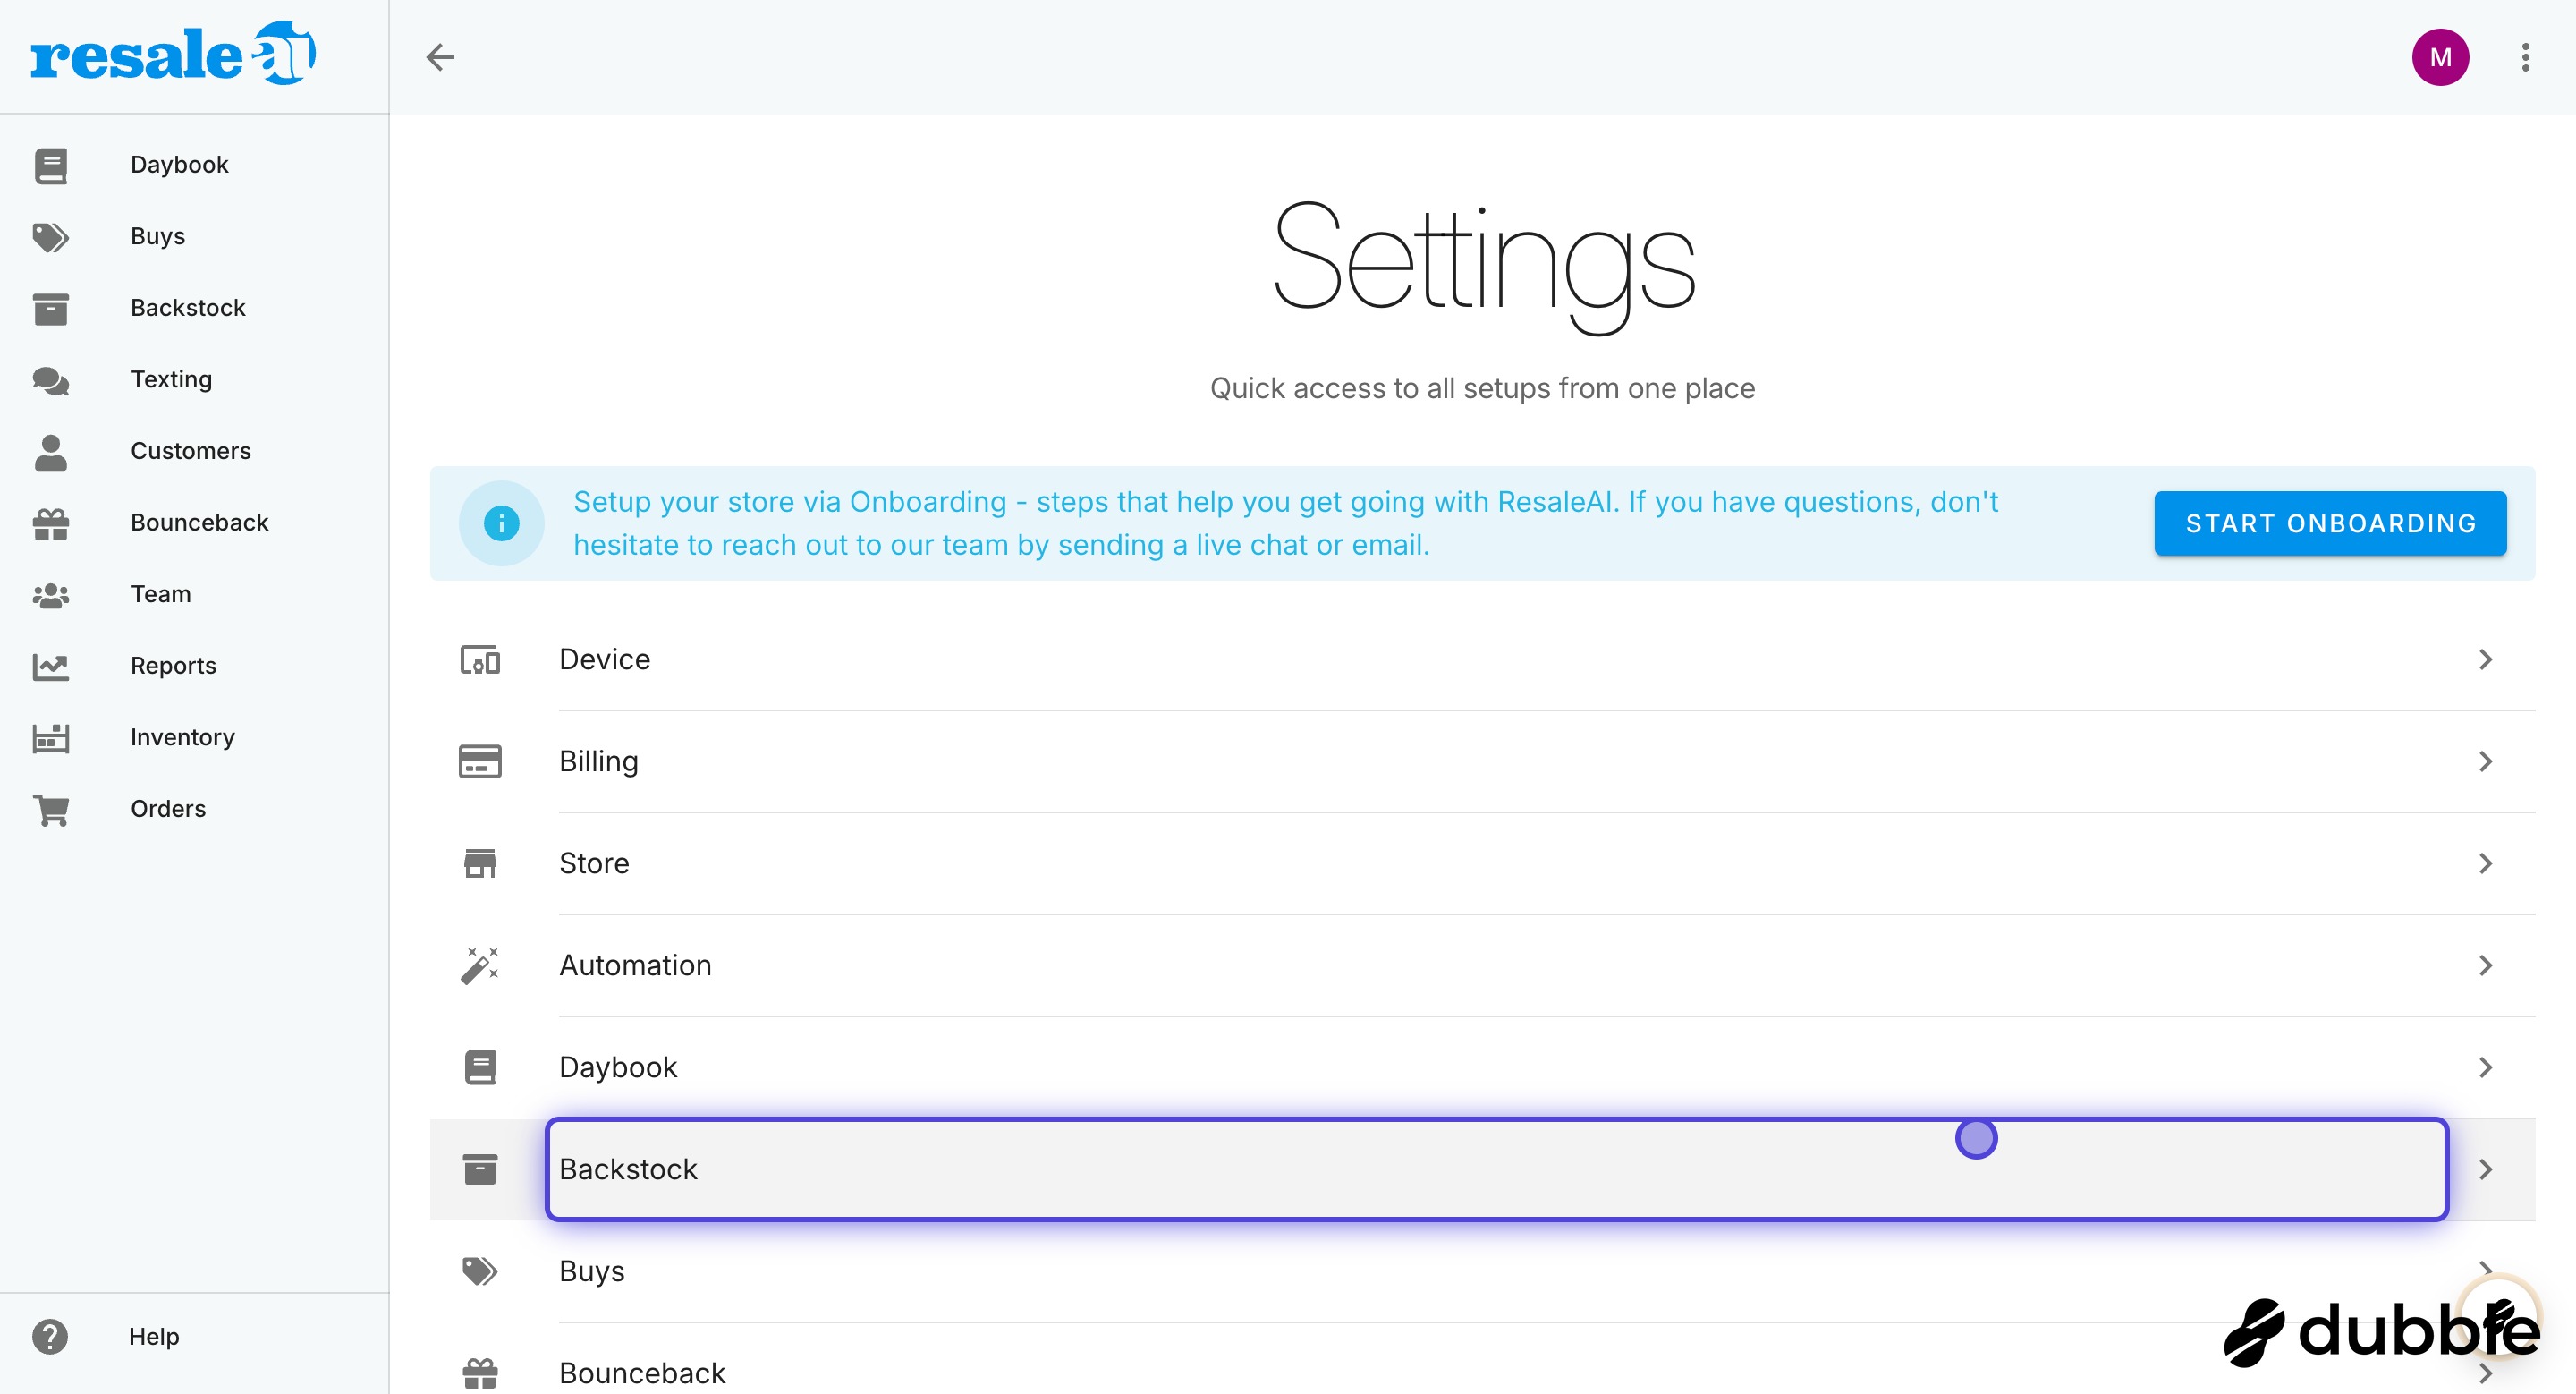Click the Help question mark icon
Screen dimensions: 2576x1394
tap(49, 1336)
